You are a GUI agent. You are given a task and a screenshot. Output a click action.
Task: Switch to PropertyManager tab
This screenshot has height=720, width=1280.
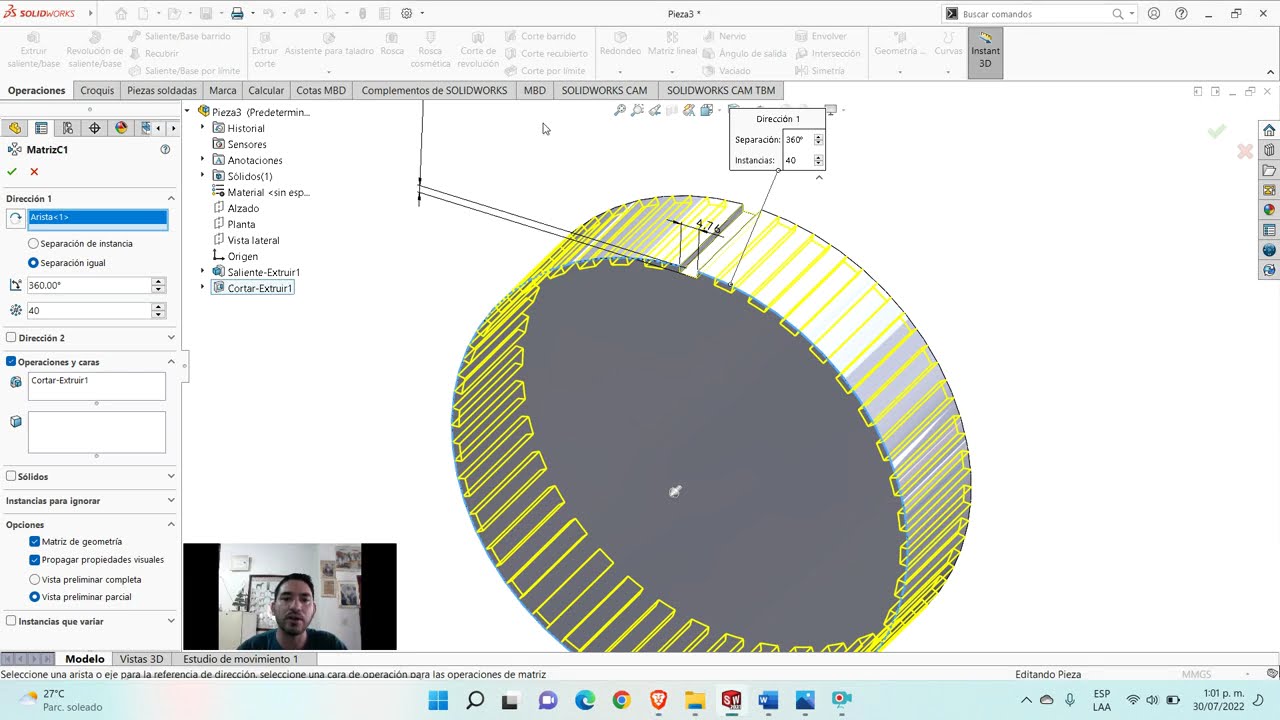tap(41, 128)
